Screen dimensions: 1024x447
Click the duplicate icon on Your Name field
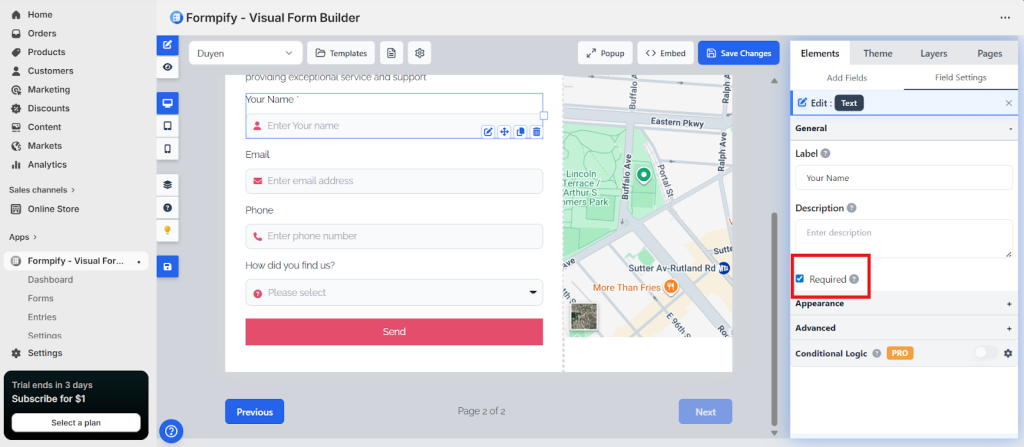[x=520, y=132]
